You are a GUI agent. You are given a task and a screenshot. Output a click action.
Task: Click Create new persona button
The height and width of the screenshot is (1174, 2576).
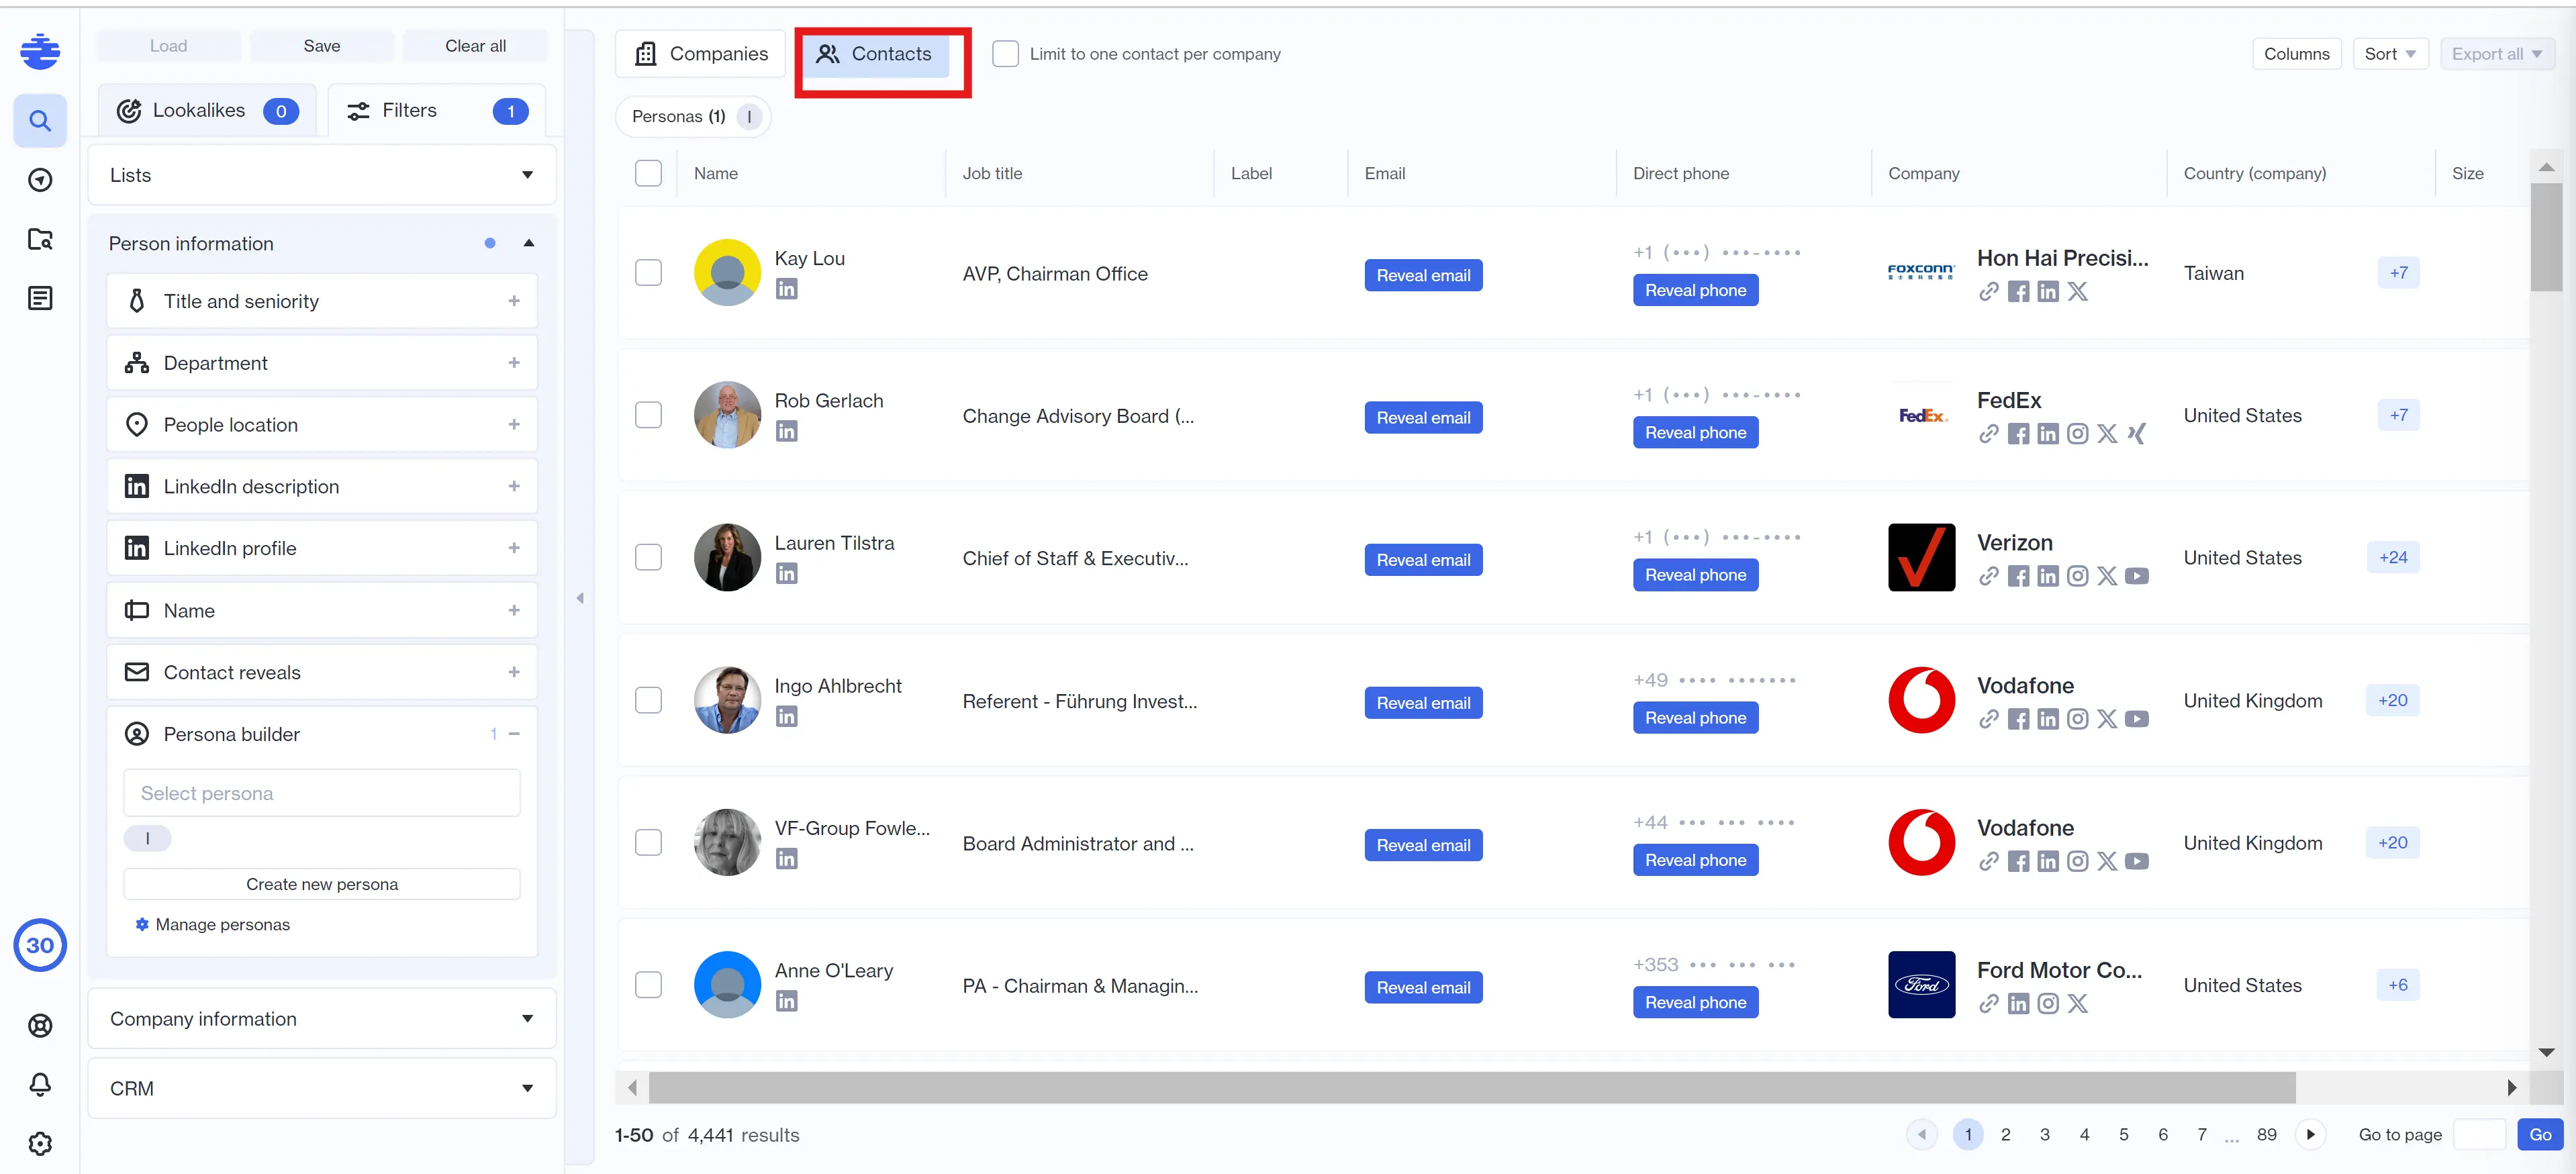pos(322,884)
